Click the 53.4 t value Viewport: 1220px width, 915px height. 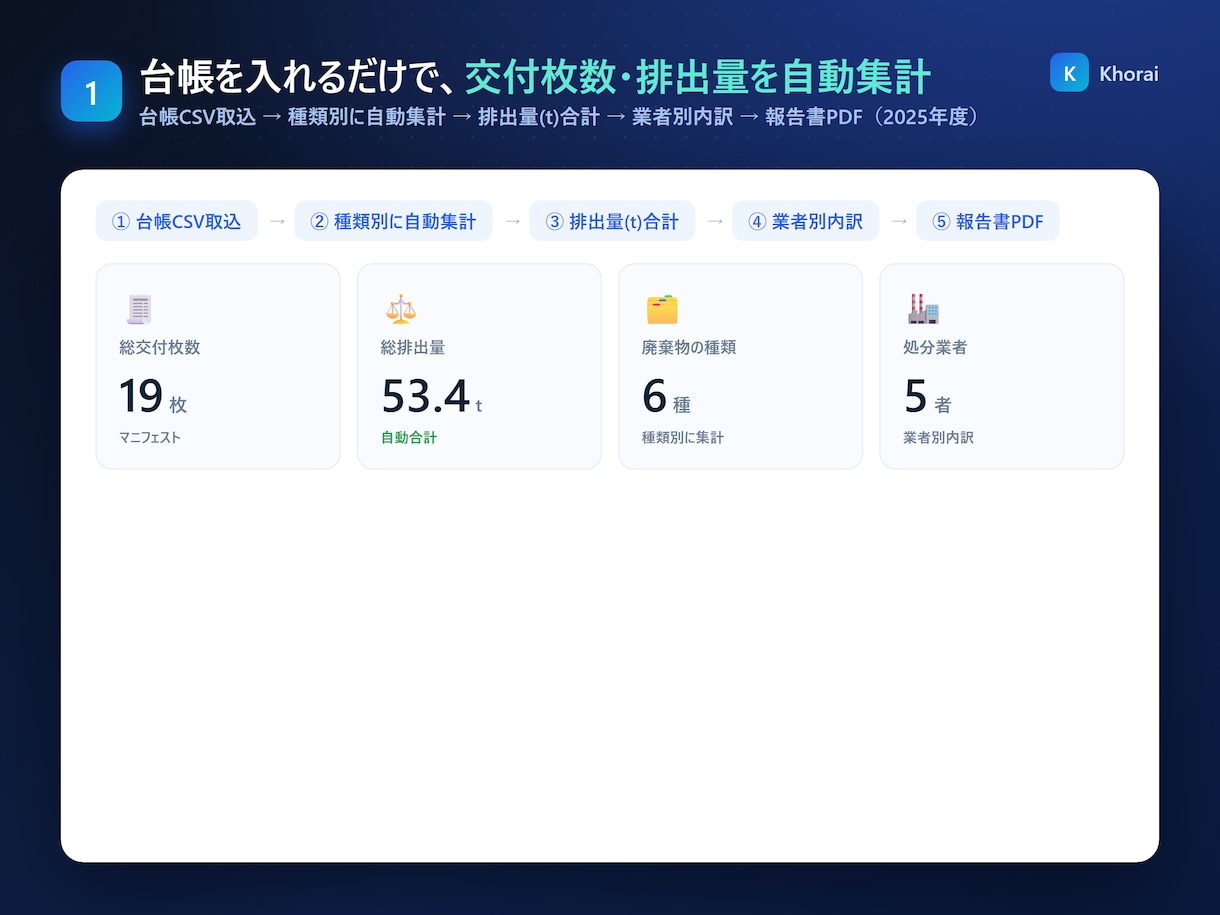click(432, 396)
